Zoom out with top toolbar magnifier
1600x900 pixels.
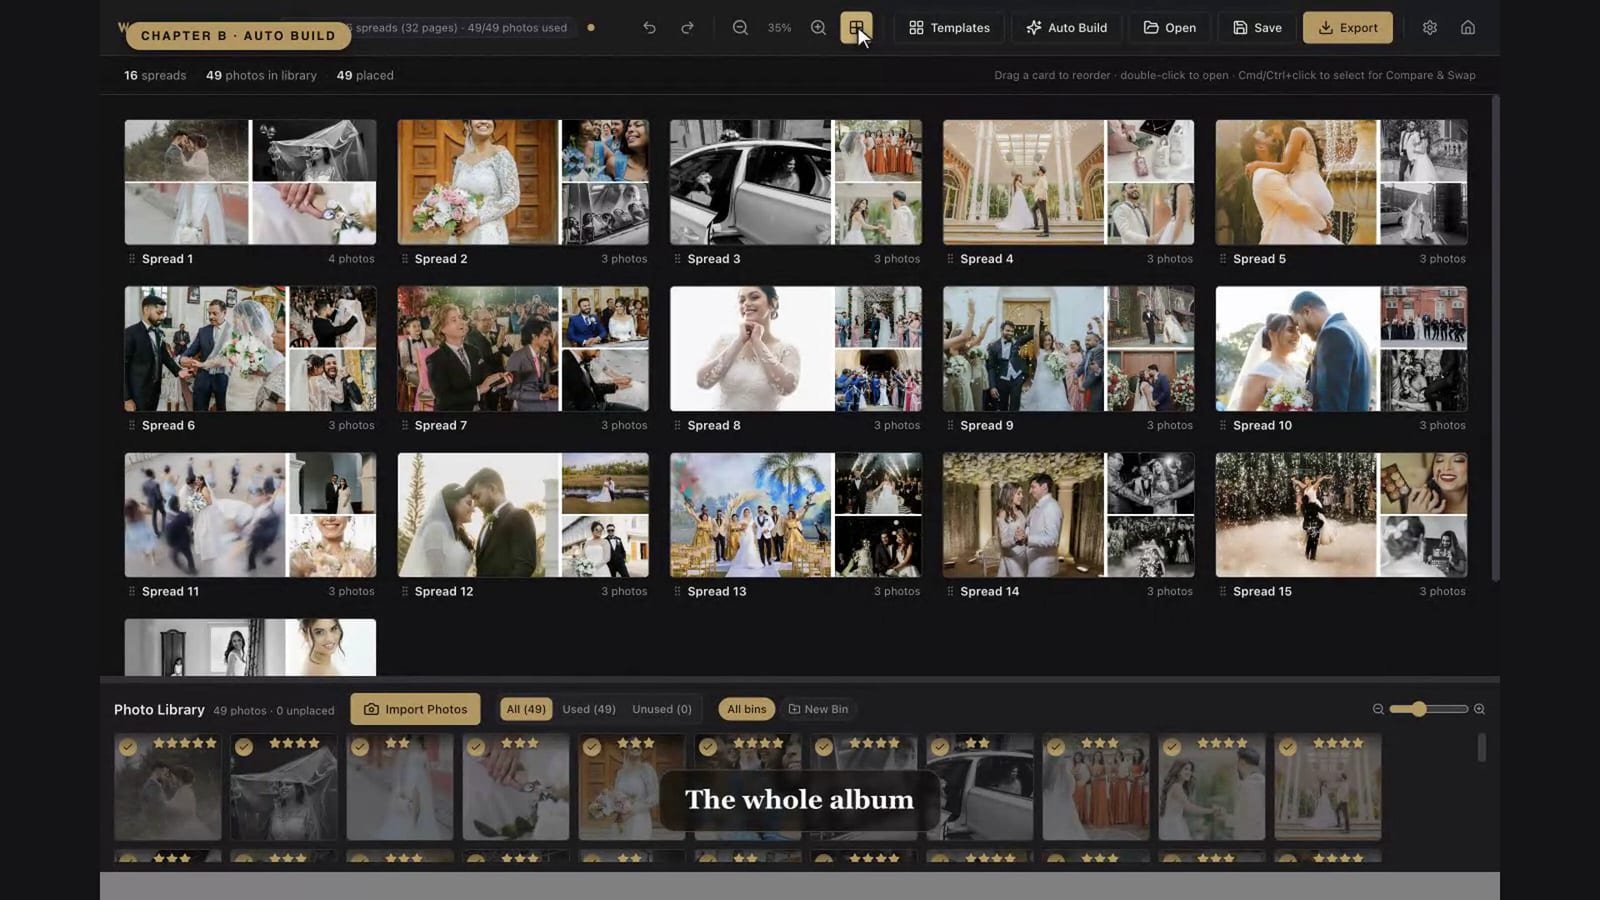click(740, 28)
